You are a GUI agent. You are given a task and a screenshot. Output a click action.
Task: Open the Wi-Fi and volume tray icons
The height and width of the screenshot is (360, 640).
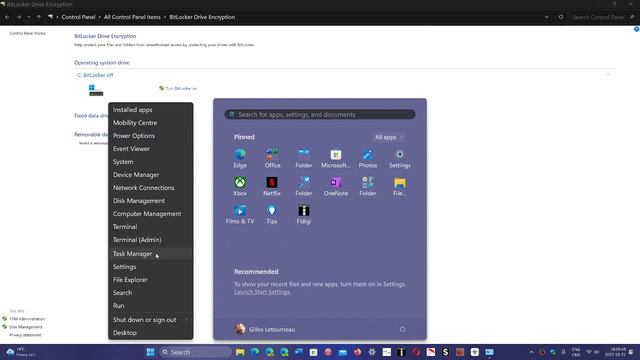(x=593, y=352)
